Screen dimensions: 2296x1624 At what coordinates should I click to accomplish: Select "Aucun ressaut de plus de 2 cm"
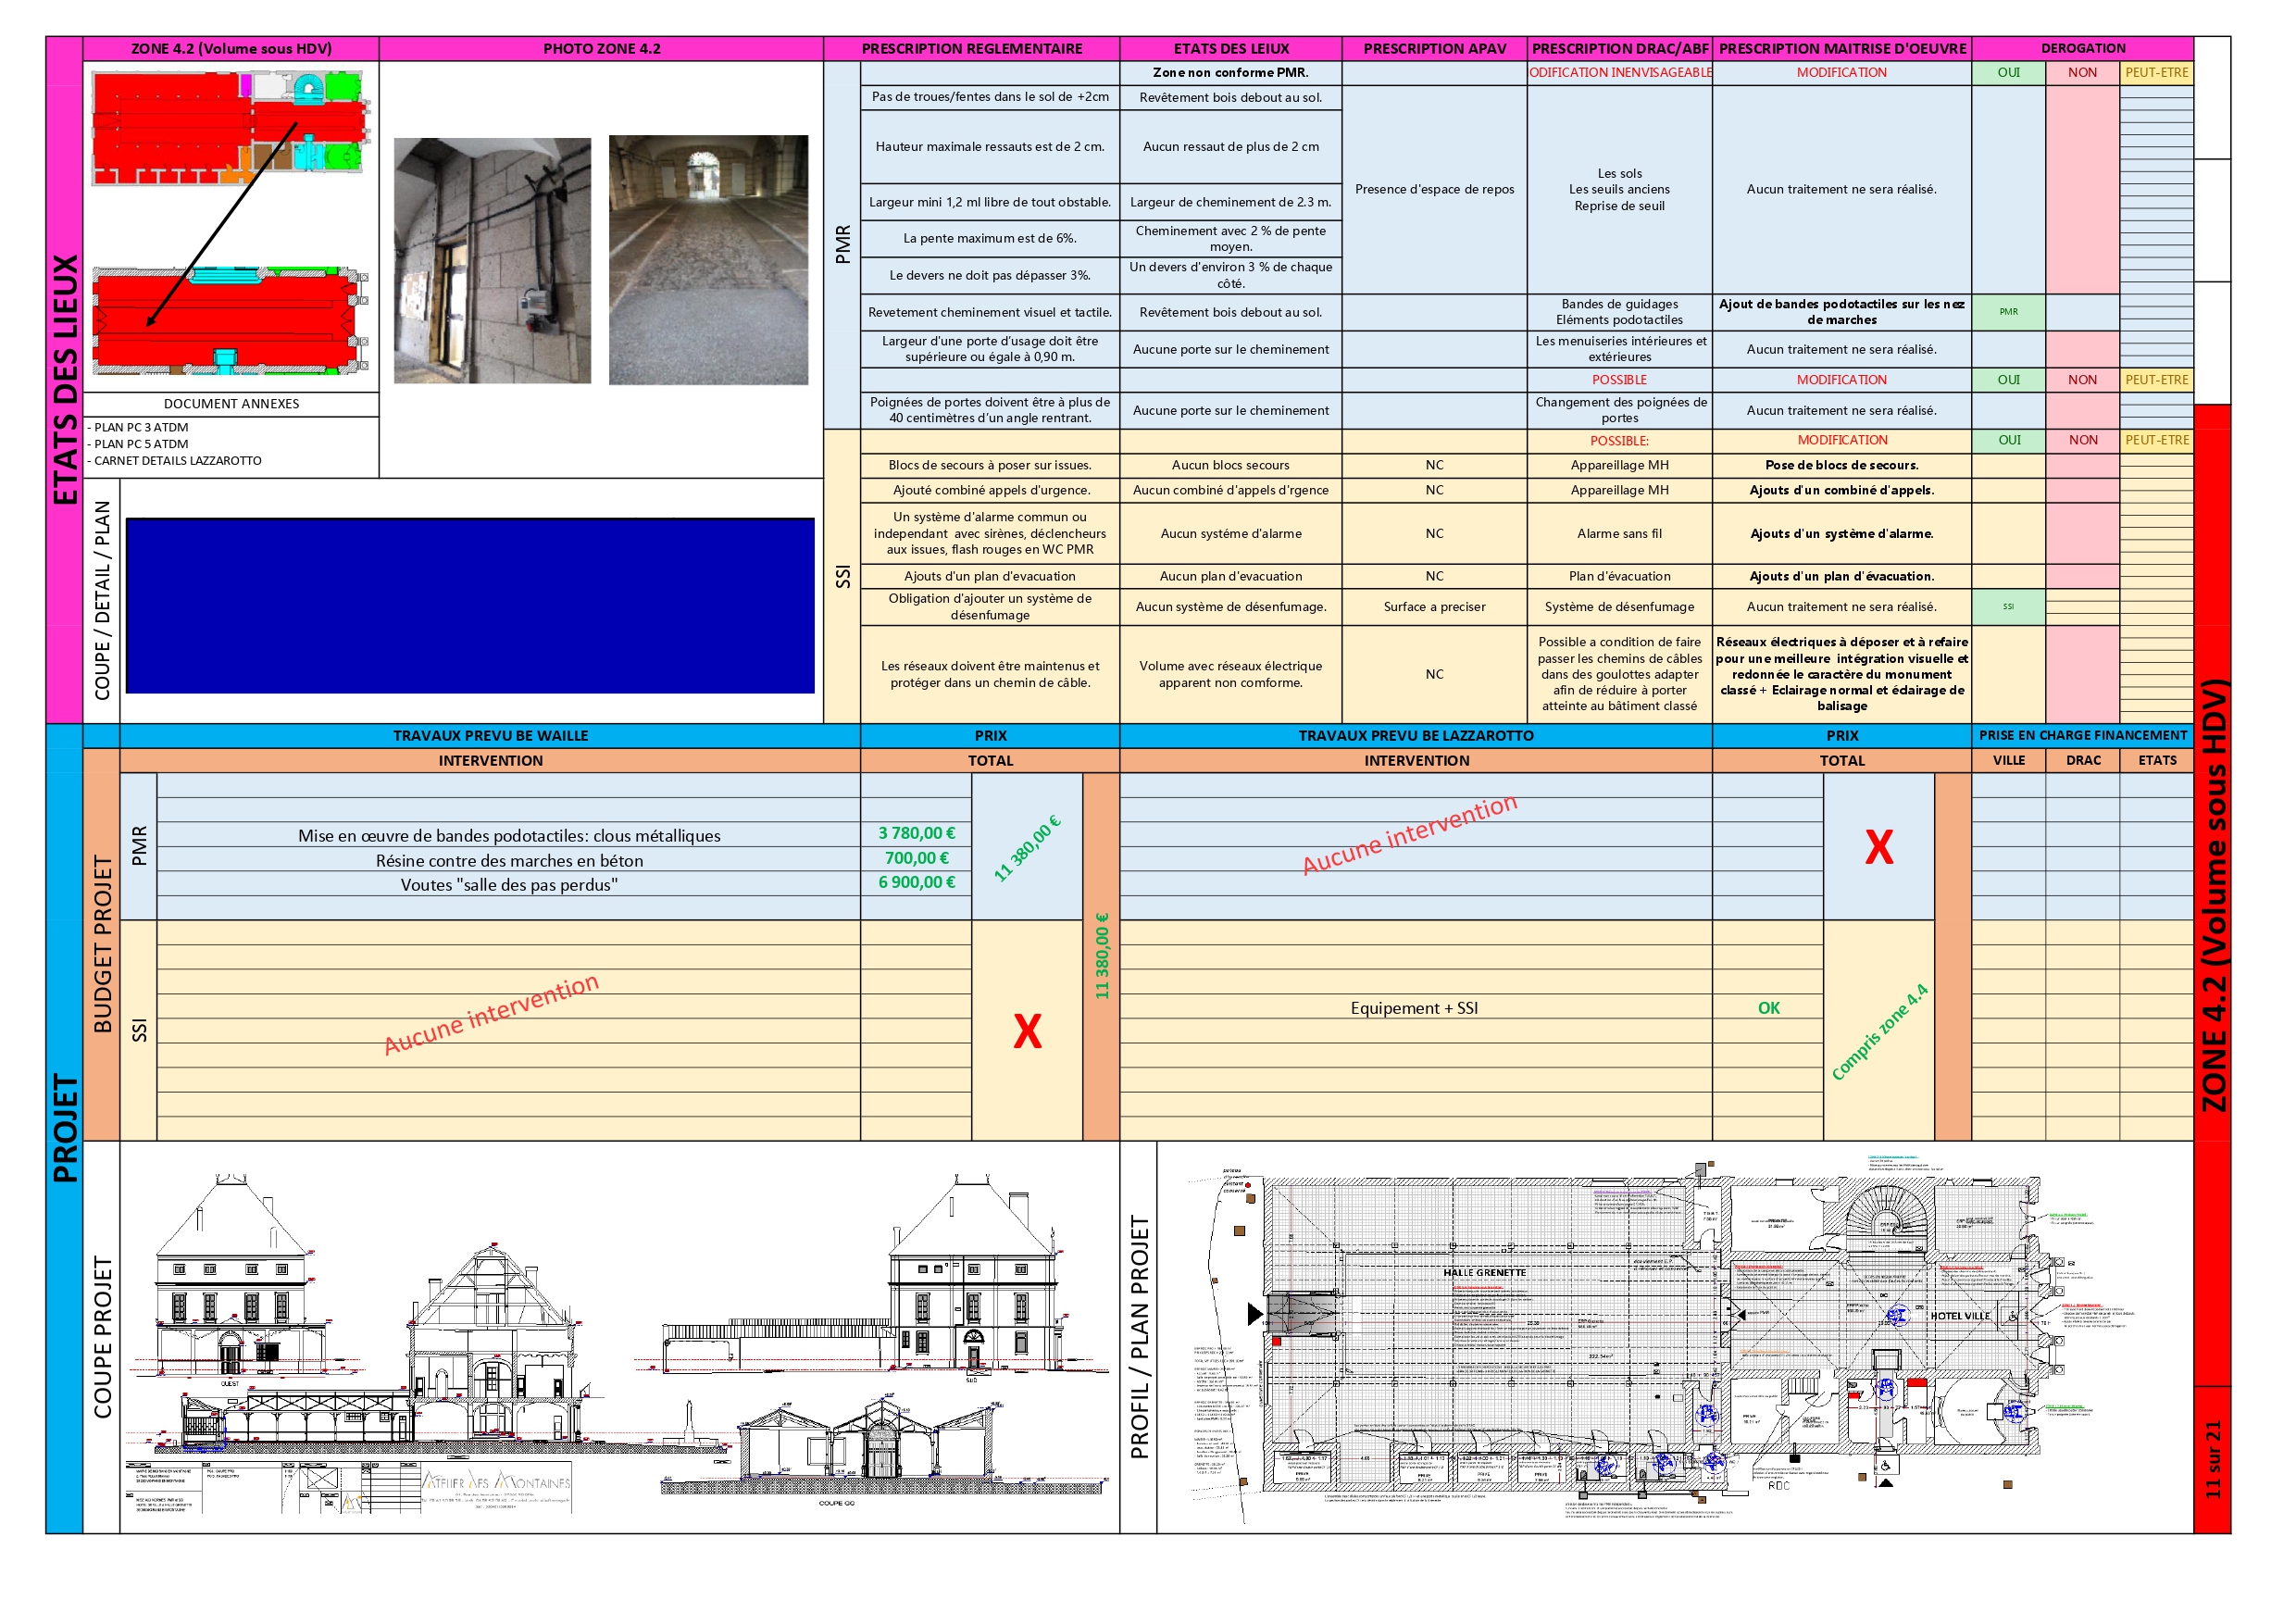tap(1231, 146)
